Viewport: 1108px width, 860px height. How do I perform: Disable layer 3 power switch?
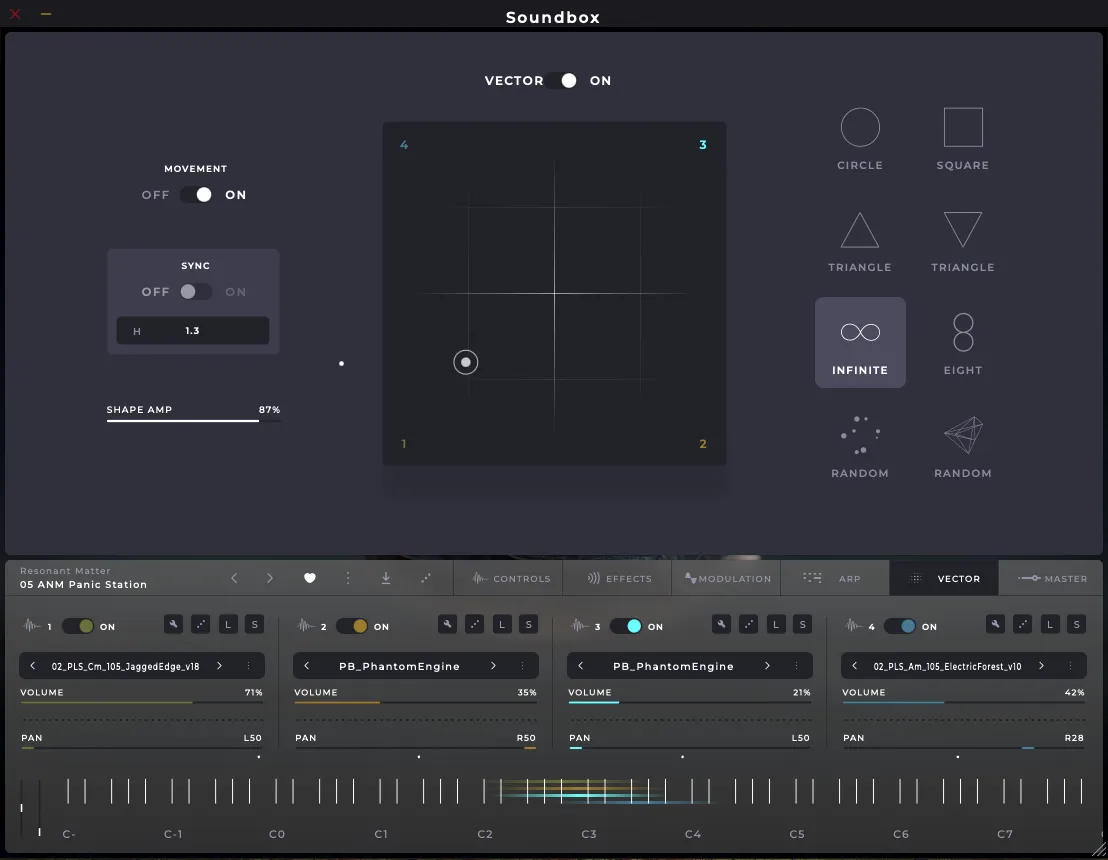(626, 626)
